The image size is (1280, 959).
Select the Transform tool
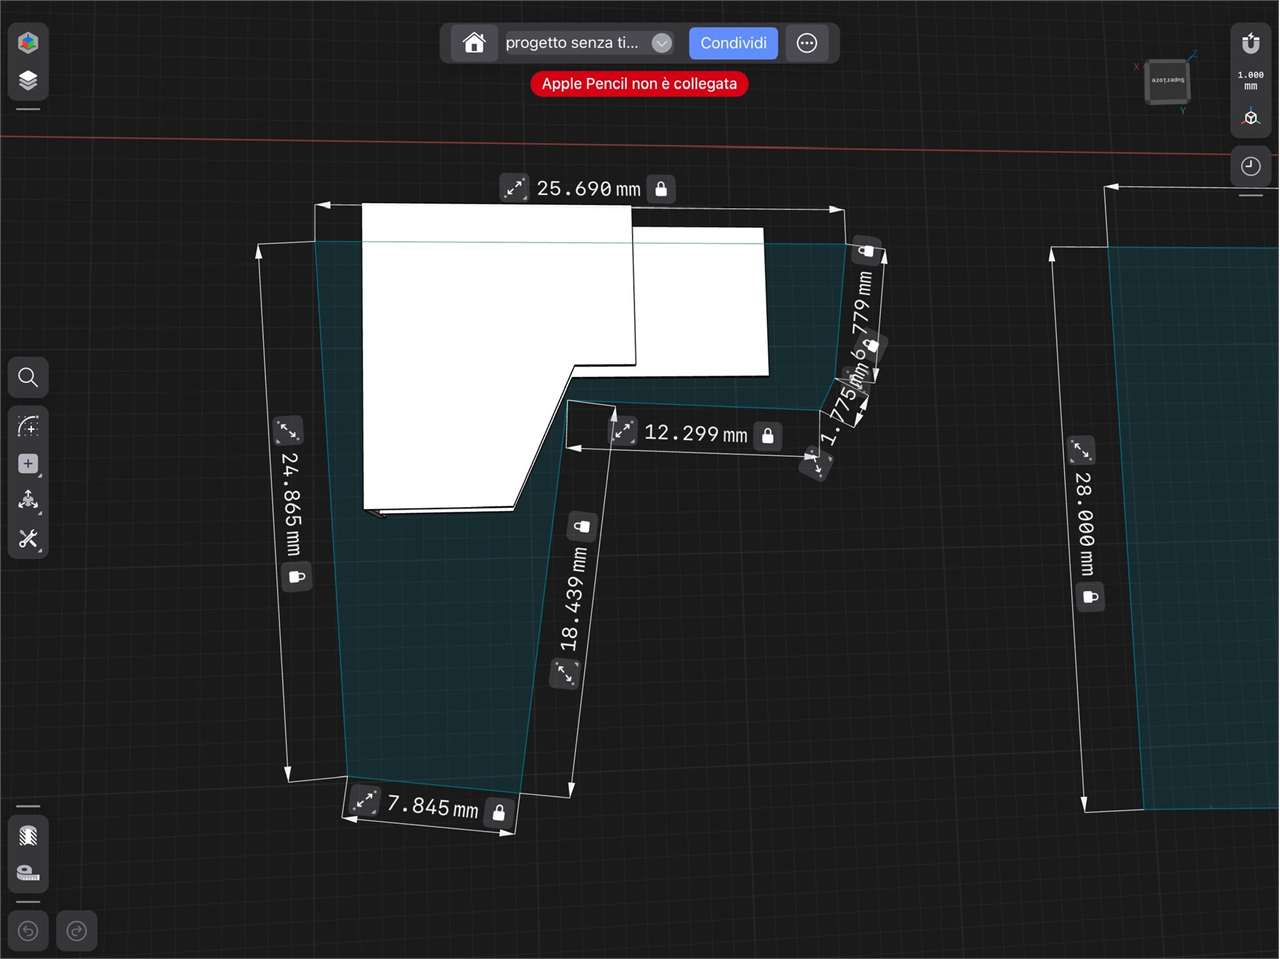coord(28,501)
